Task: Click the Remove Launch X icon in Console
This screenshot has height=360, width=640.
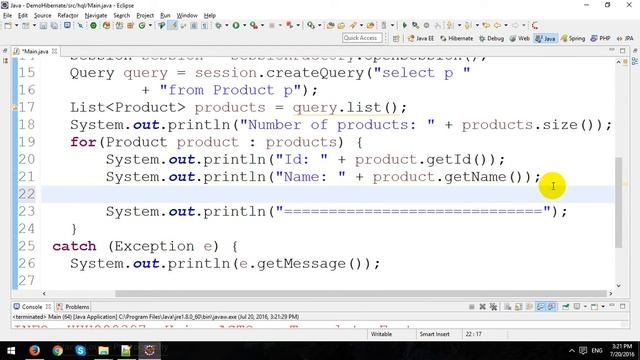Action: [482, 307]
